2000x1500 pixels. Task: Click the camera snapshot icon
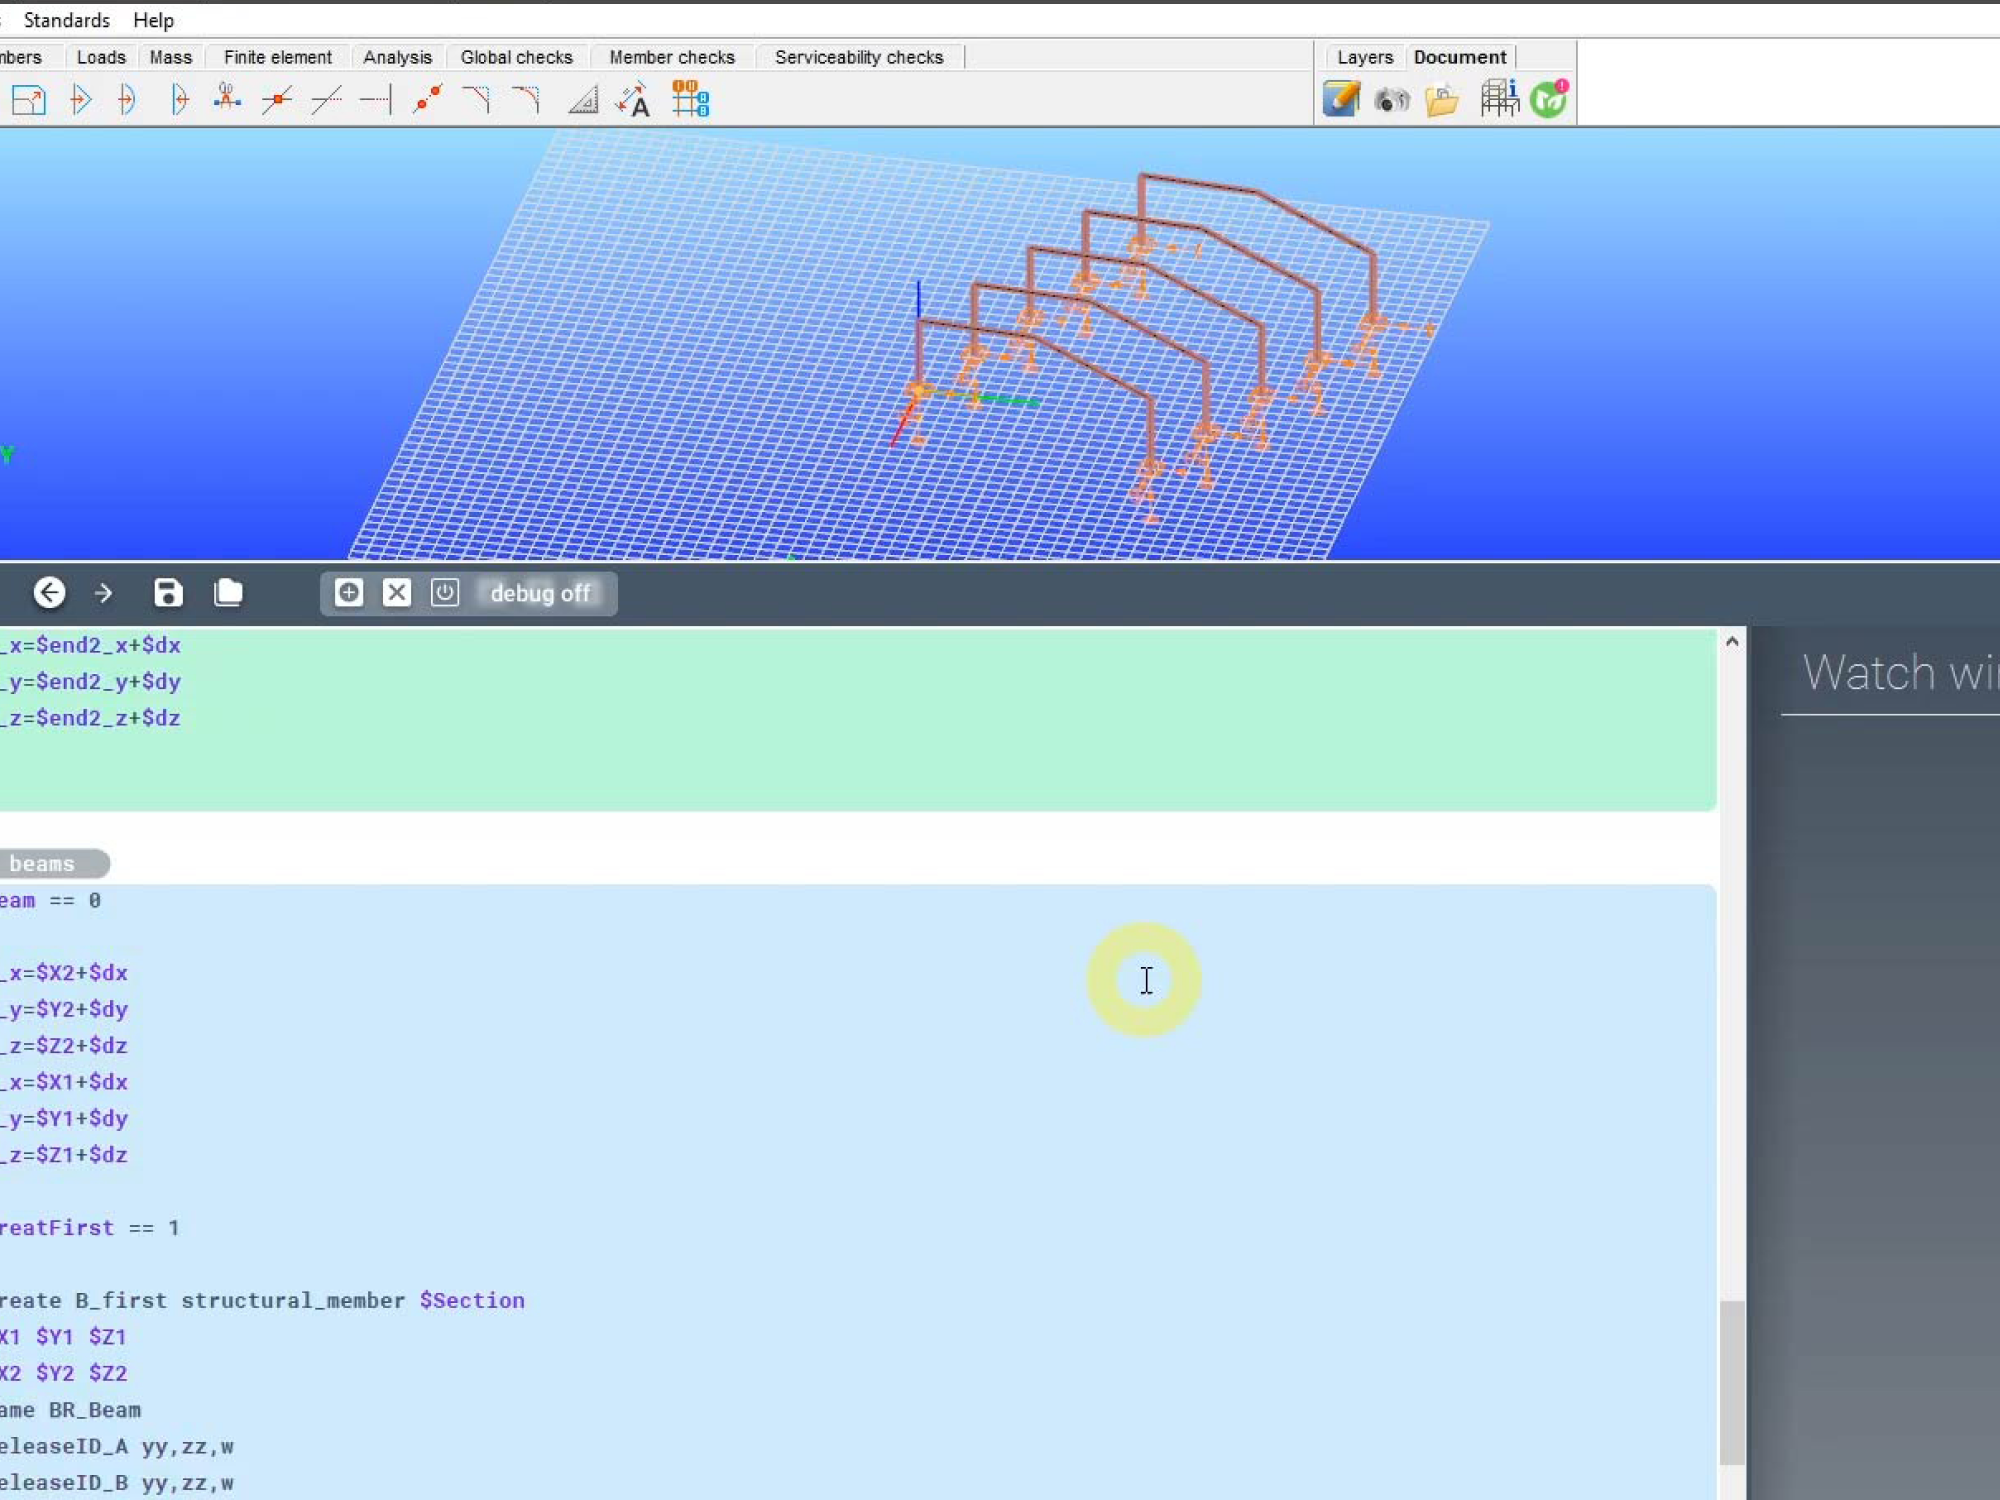[1391, 100]
